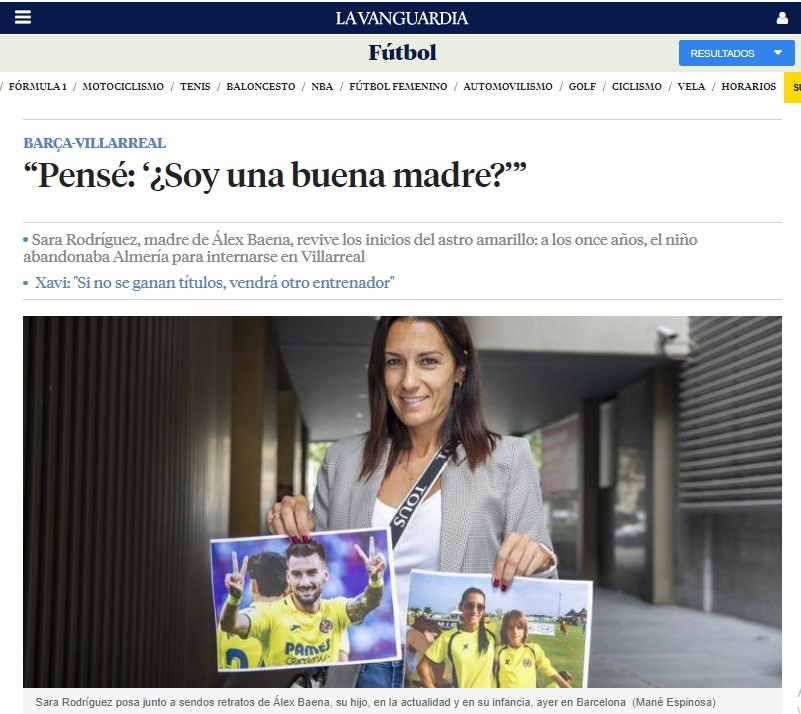Open the hamburger menu icon
Viewport: 801px width, 714px height.
22,17
